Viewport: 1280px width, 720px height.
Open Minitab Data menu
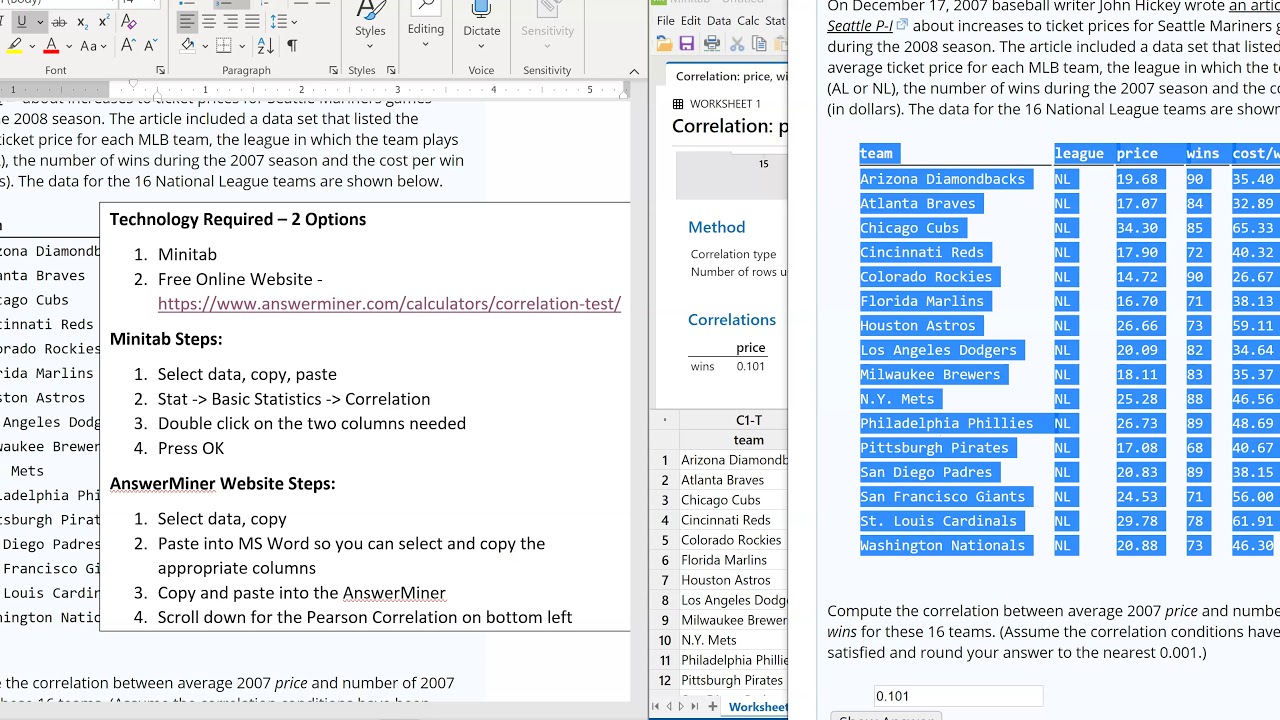719,21
